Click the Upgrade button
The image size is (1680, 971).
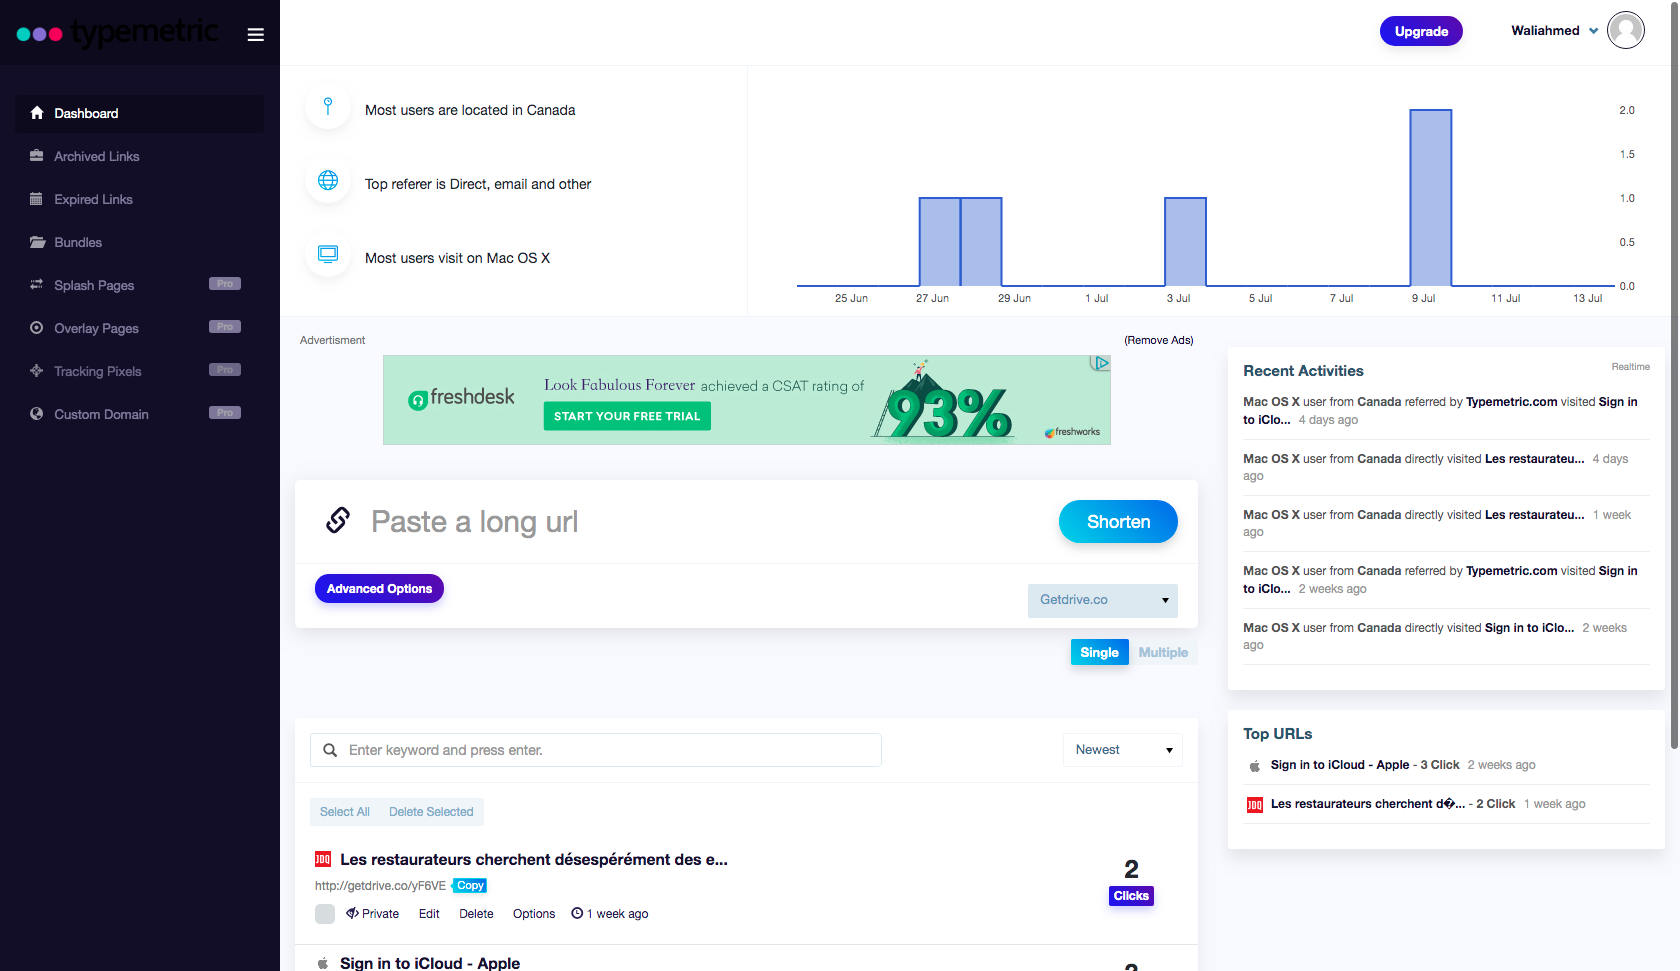click(x=1421, y=31)
